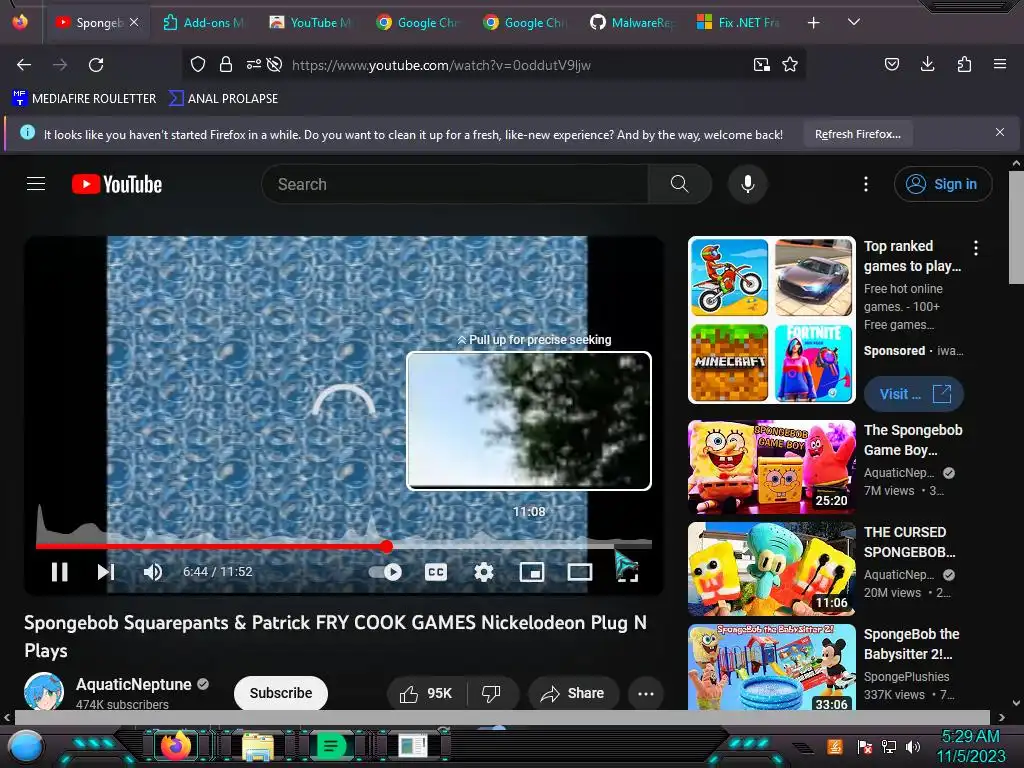Enter fullscreen mode
The width and height of the screenshot is (1024, 768).
click(x=627, y=572)
